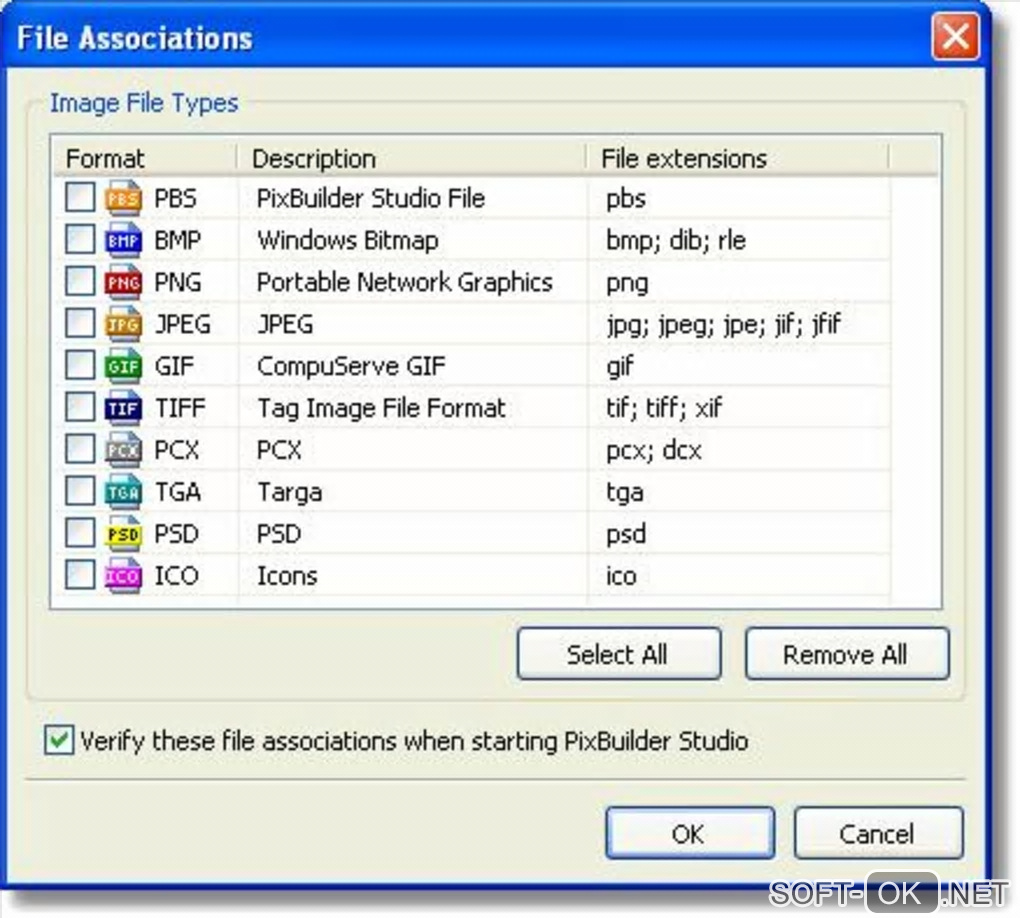Click the File extensions column header

coord(737,158)
